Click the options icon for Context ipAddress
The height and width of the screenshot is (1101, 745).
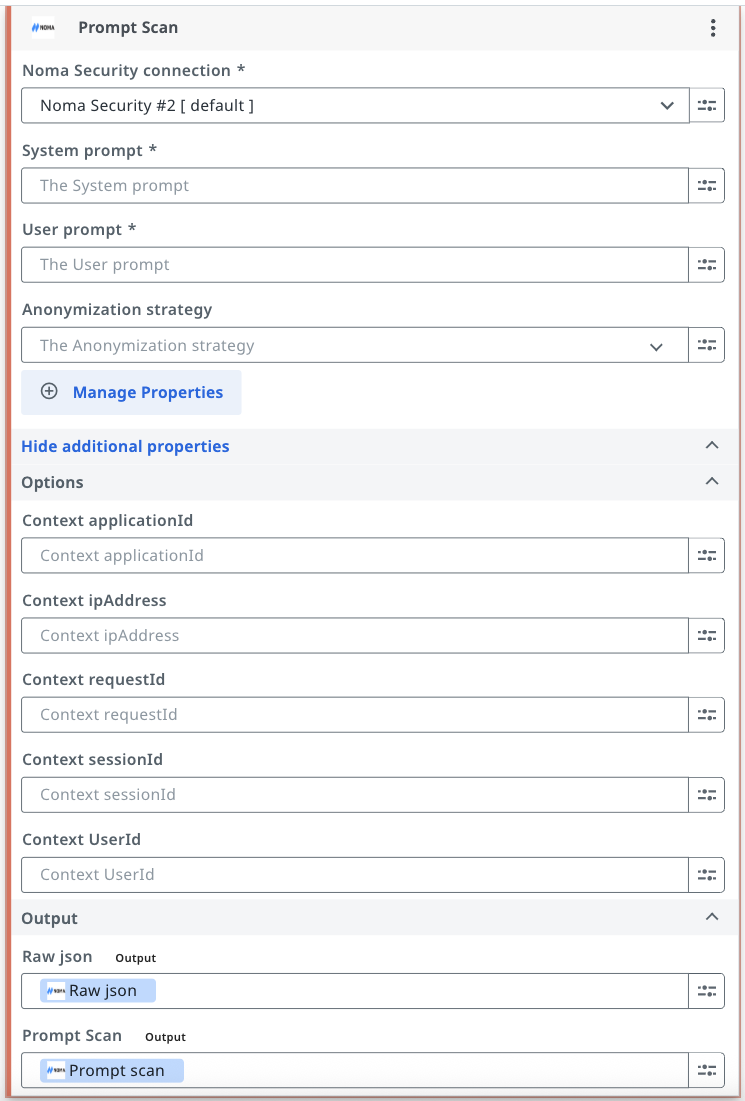tap(707, 635)
